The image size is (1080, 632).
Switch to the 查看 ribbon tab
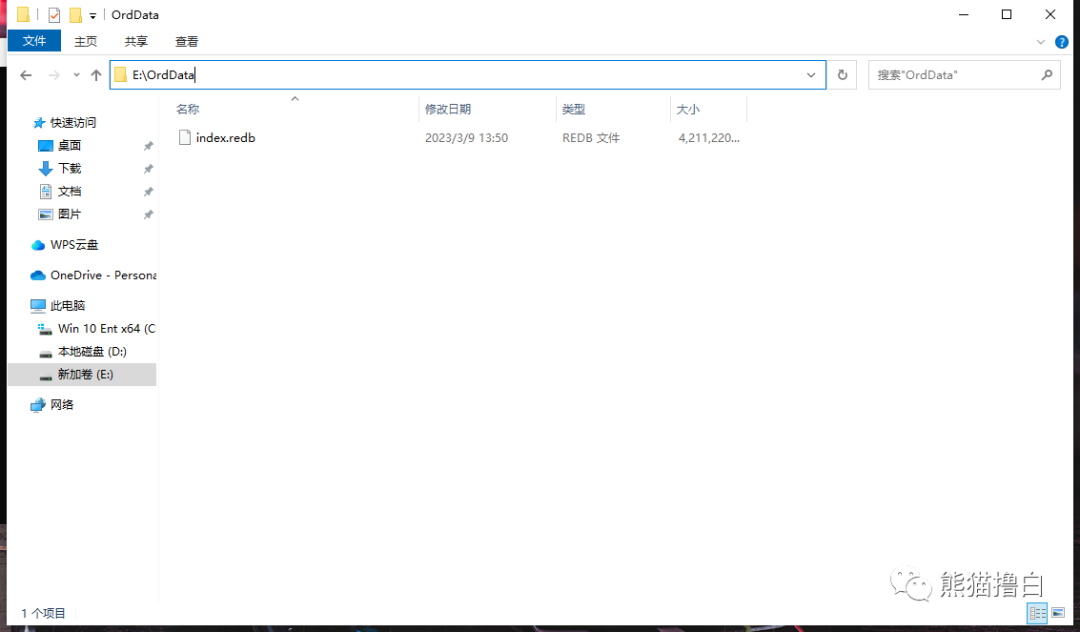coord(186,41)
